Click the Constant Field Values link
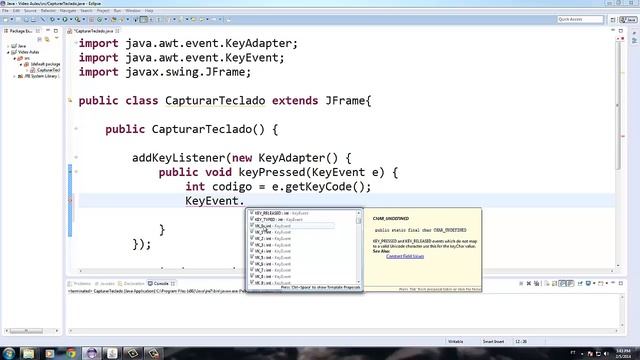Viewport: 640px width, 360px height. click(405, 256)
